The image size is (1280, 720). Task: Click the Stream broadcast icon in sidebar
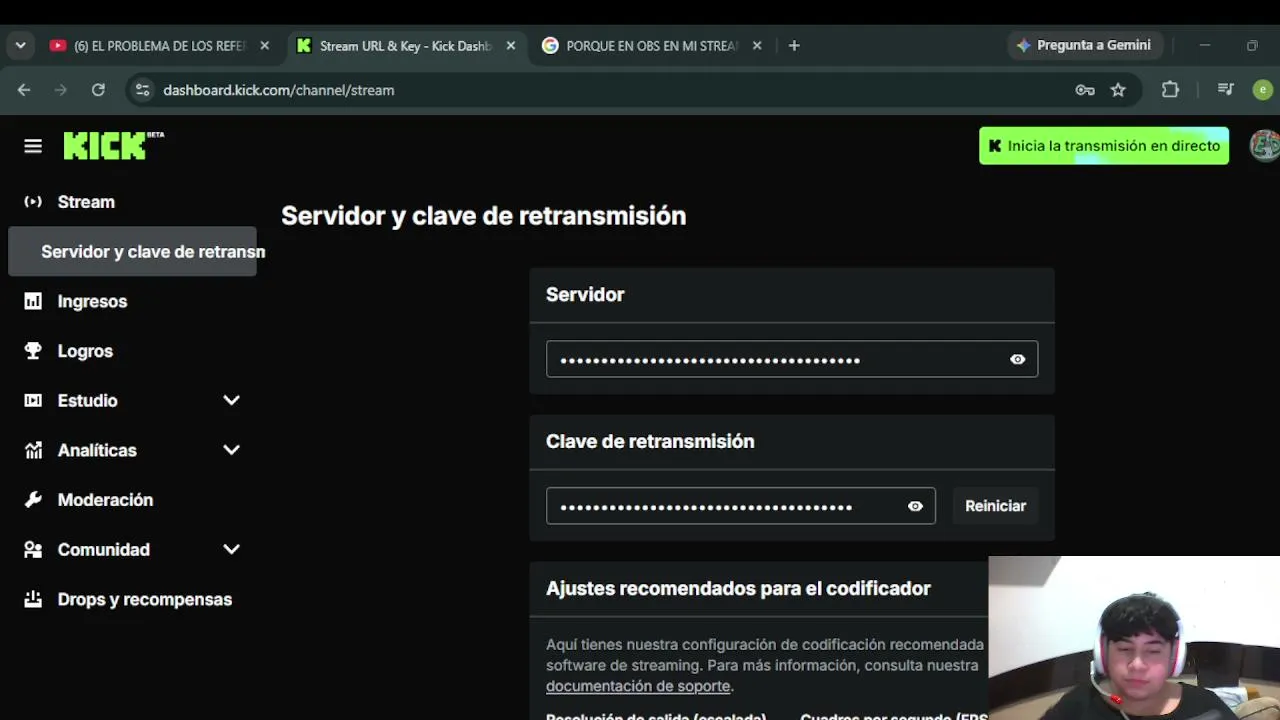(33, 202)
